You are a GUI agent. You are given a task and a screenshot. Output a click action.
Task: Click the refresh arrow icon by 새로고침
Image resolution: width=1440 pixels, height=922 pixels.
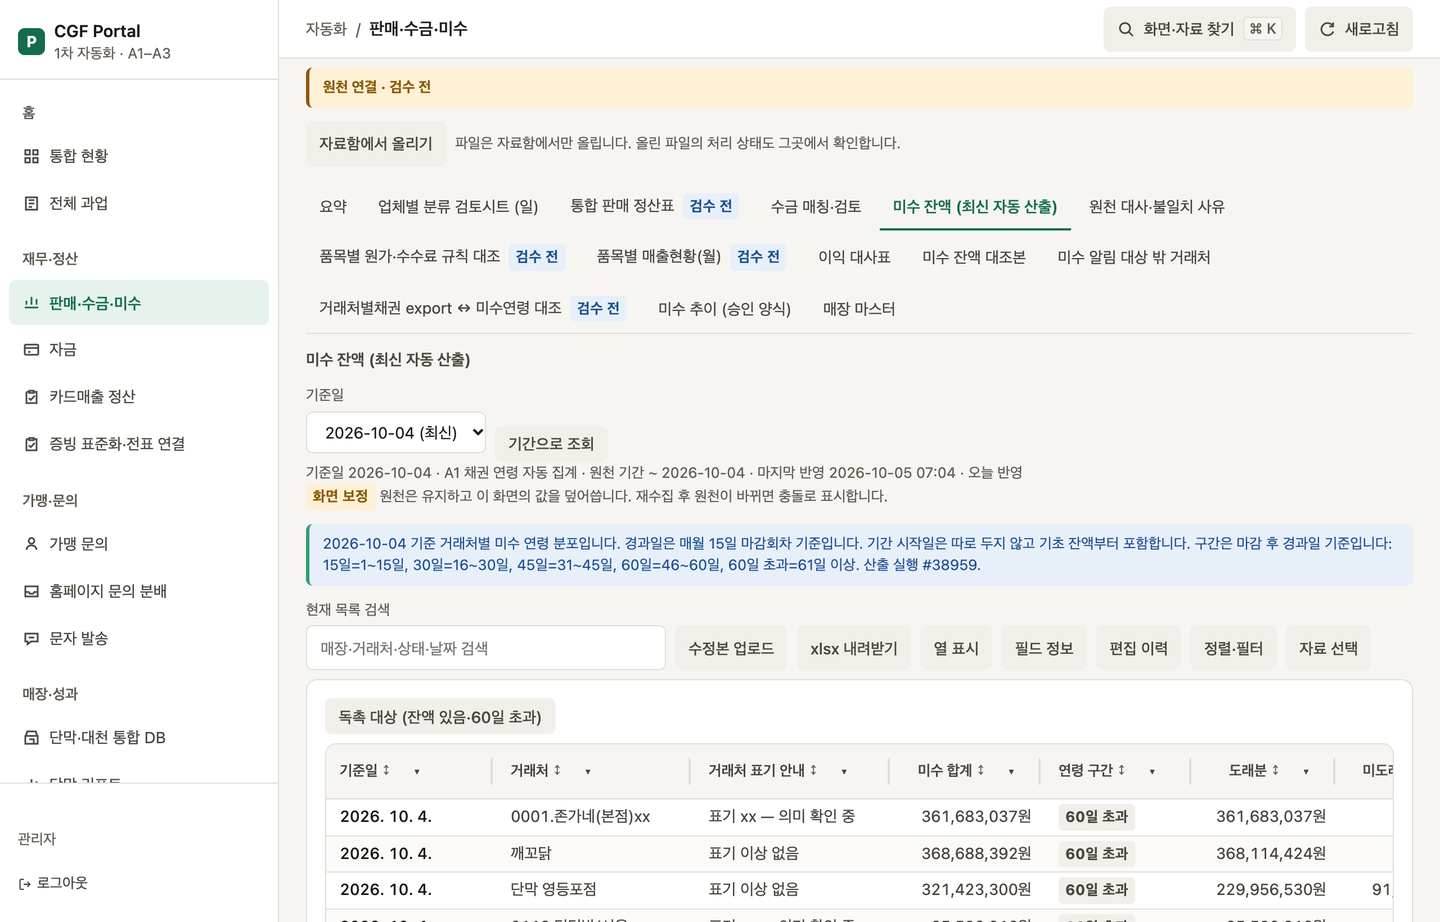click(x=1327, y=29)
